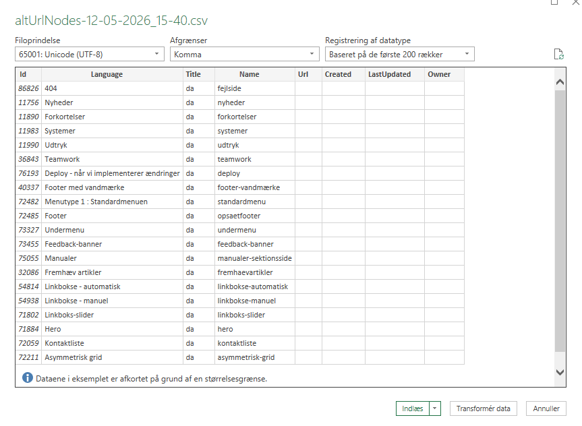Select the cell with Id 73327
This screenshot has height=426, width=582.
pos(29,230)
